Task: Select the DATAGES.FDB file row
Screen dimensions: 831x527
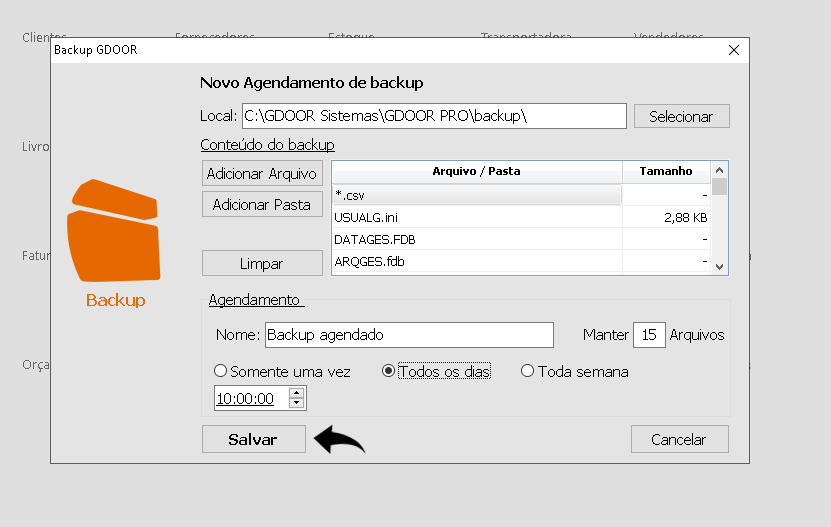Action: click(521, 240)
